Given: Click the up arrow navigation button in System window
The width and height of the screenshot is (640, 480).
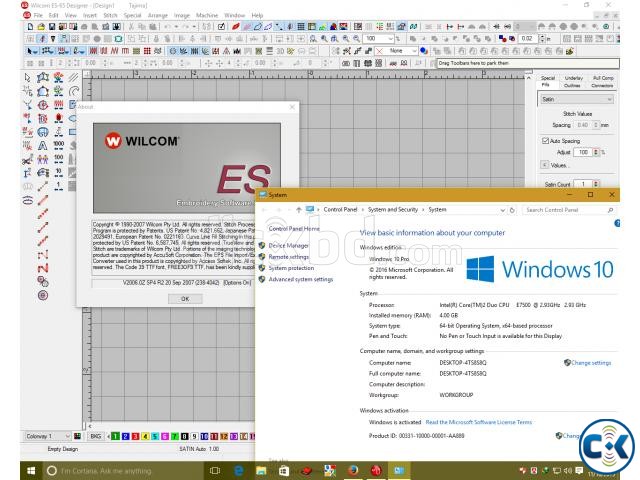Looking at the screenshot, I should [299, 210].
